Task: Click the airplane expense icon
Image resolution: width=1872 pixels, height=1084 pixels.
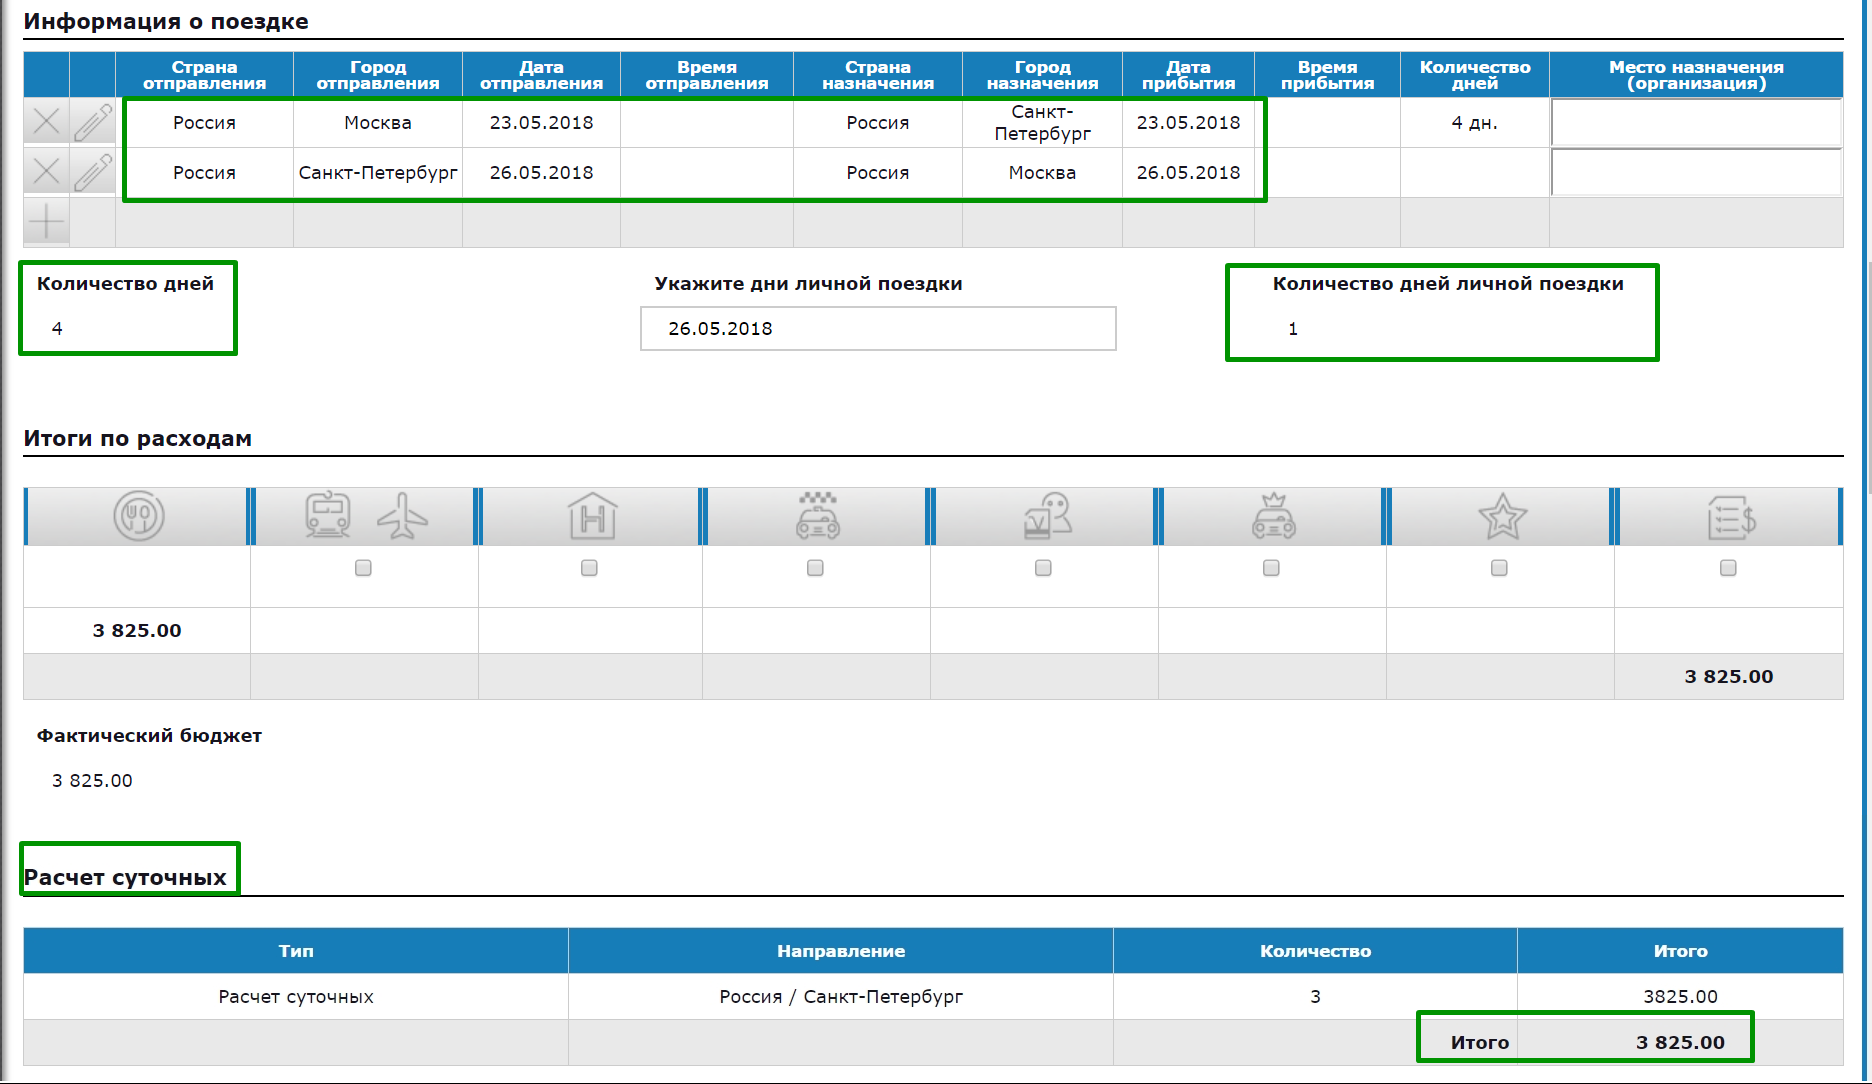Action: click(x=402, y=517)
